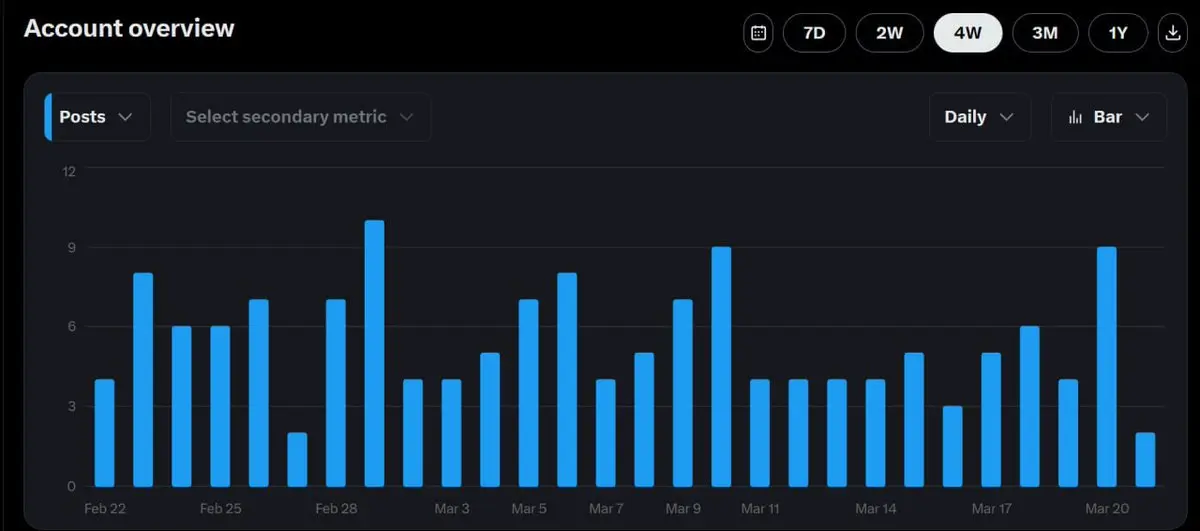Click the Mar 11 bar
This screenshot has height=531, width=1200.
760,433
